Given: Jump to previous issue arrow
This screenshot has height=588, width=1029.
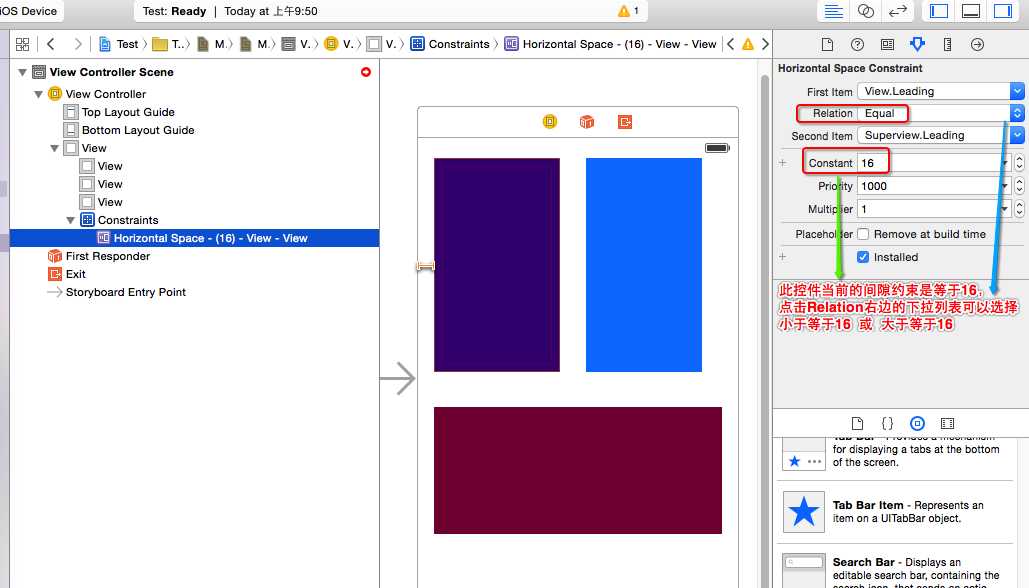Looking at the screenshot, I should click(x=730, y=44).
